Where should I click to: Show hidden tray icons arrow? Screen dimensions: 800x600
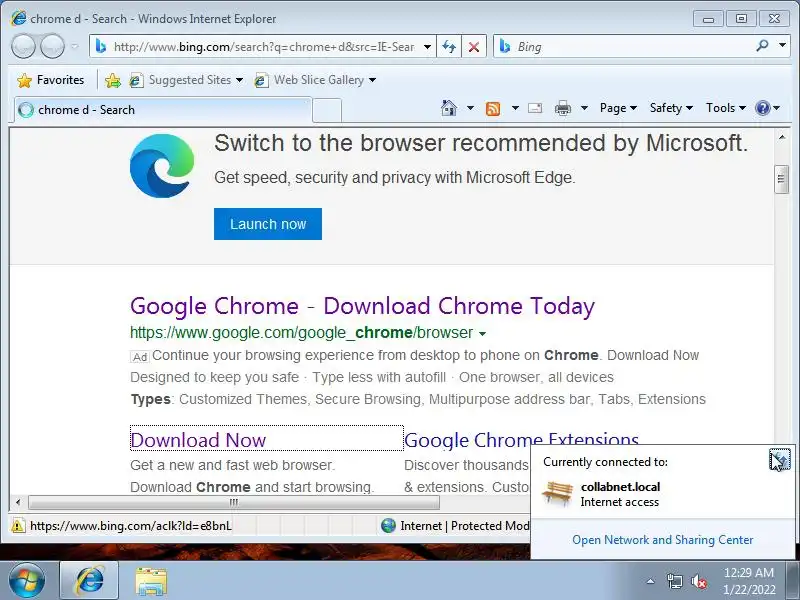point(650,581)
